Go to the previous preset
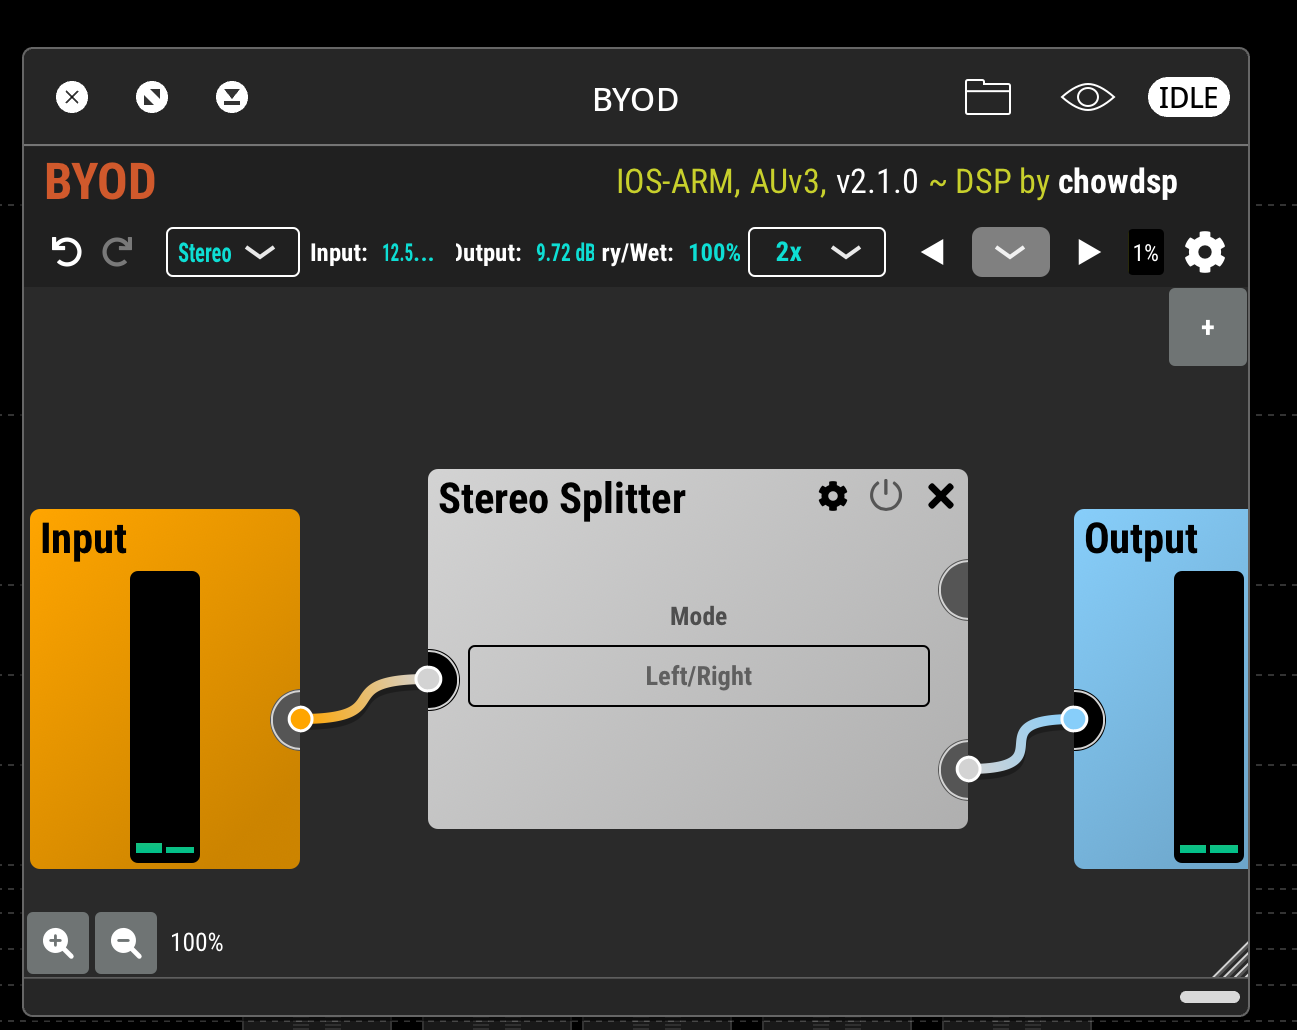Image resolution: width=1297 pixels, height=1030 pixels. pos(932,252)
